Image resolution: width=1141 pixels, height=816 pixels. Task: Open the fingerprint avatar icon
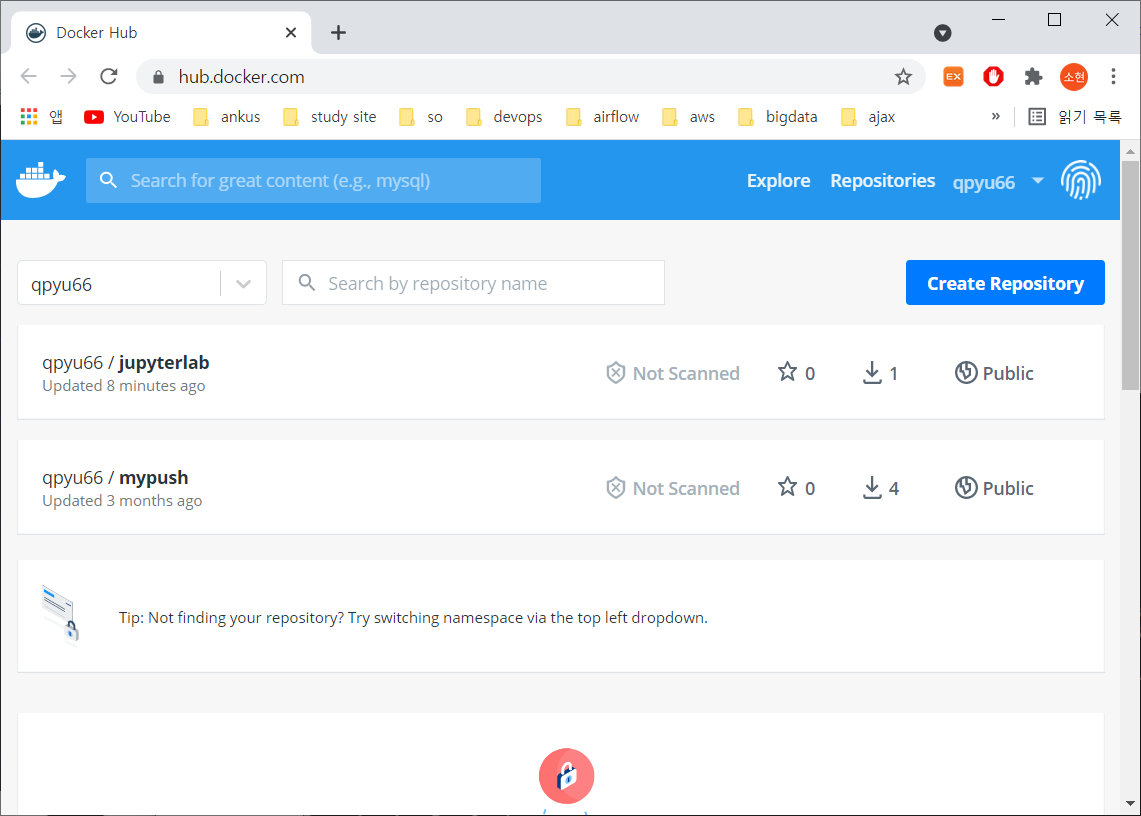1081,180
